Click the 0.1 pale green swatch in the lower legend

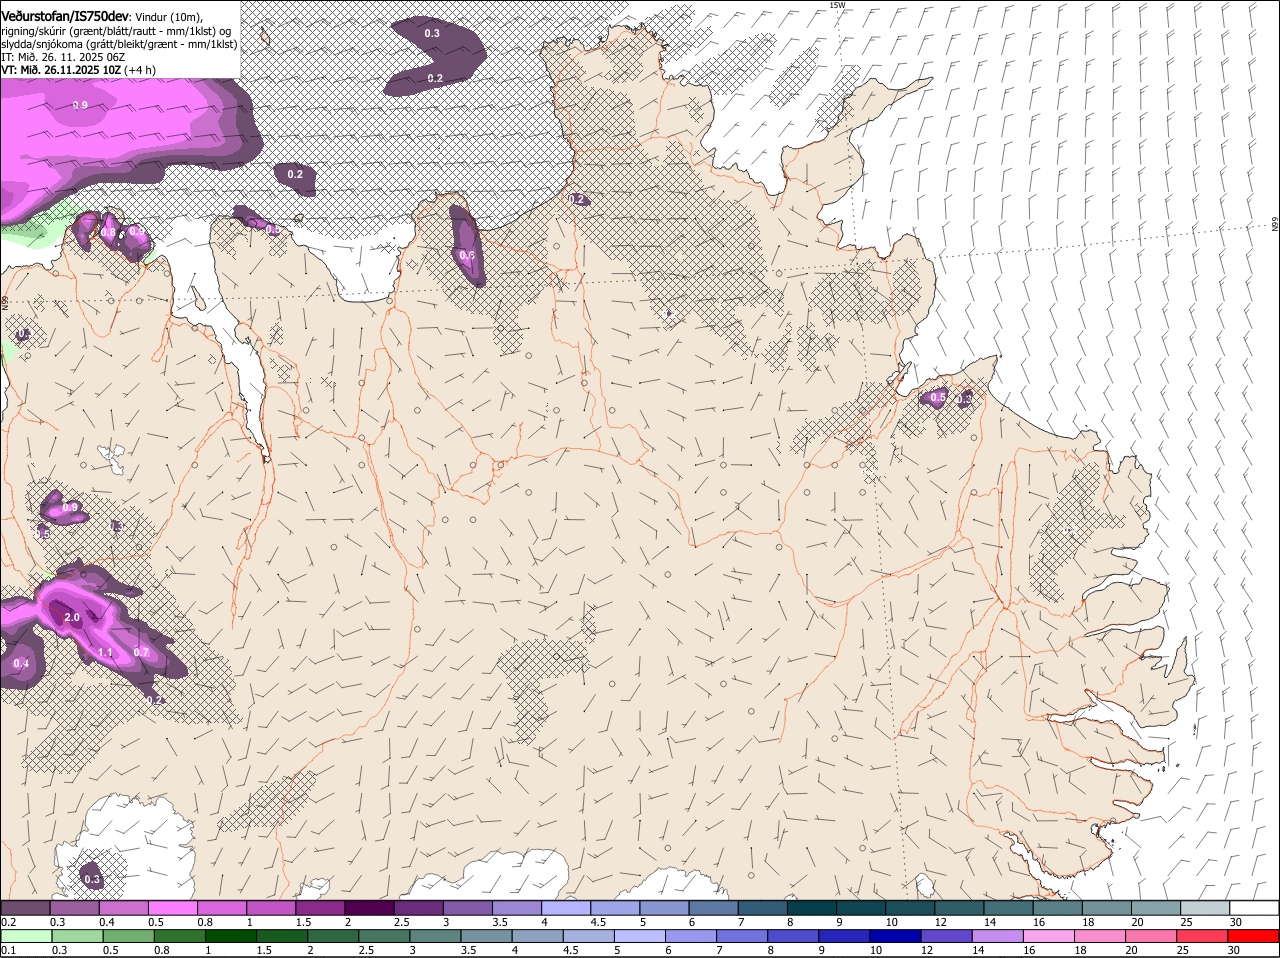[26, 936]
